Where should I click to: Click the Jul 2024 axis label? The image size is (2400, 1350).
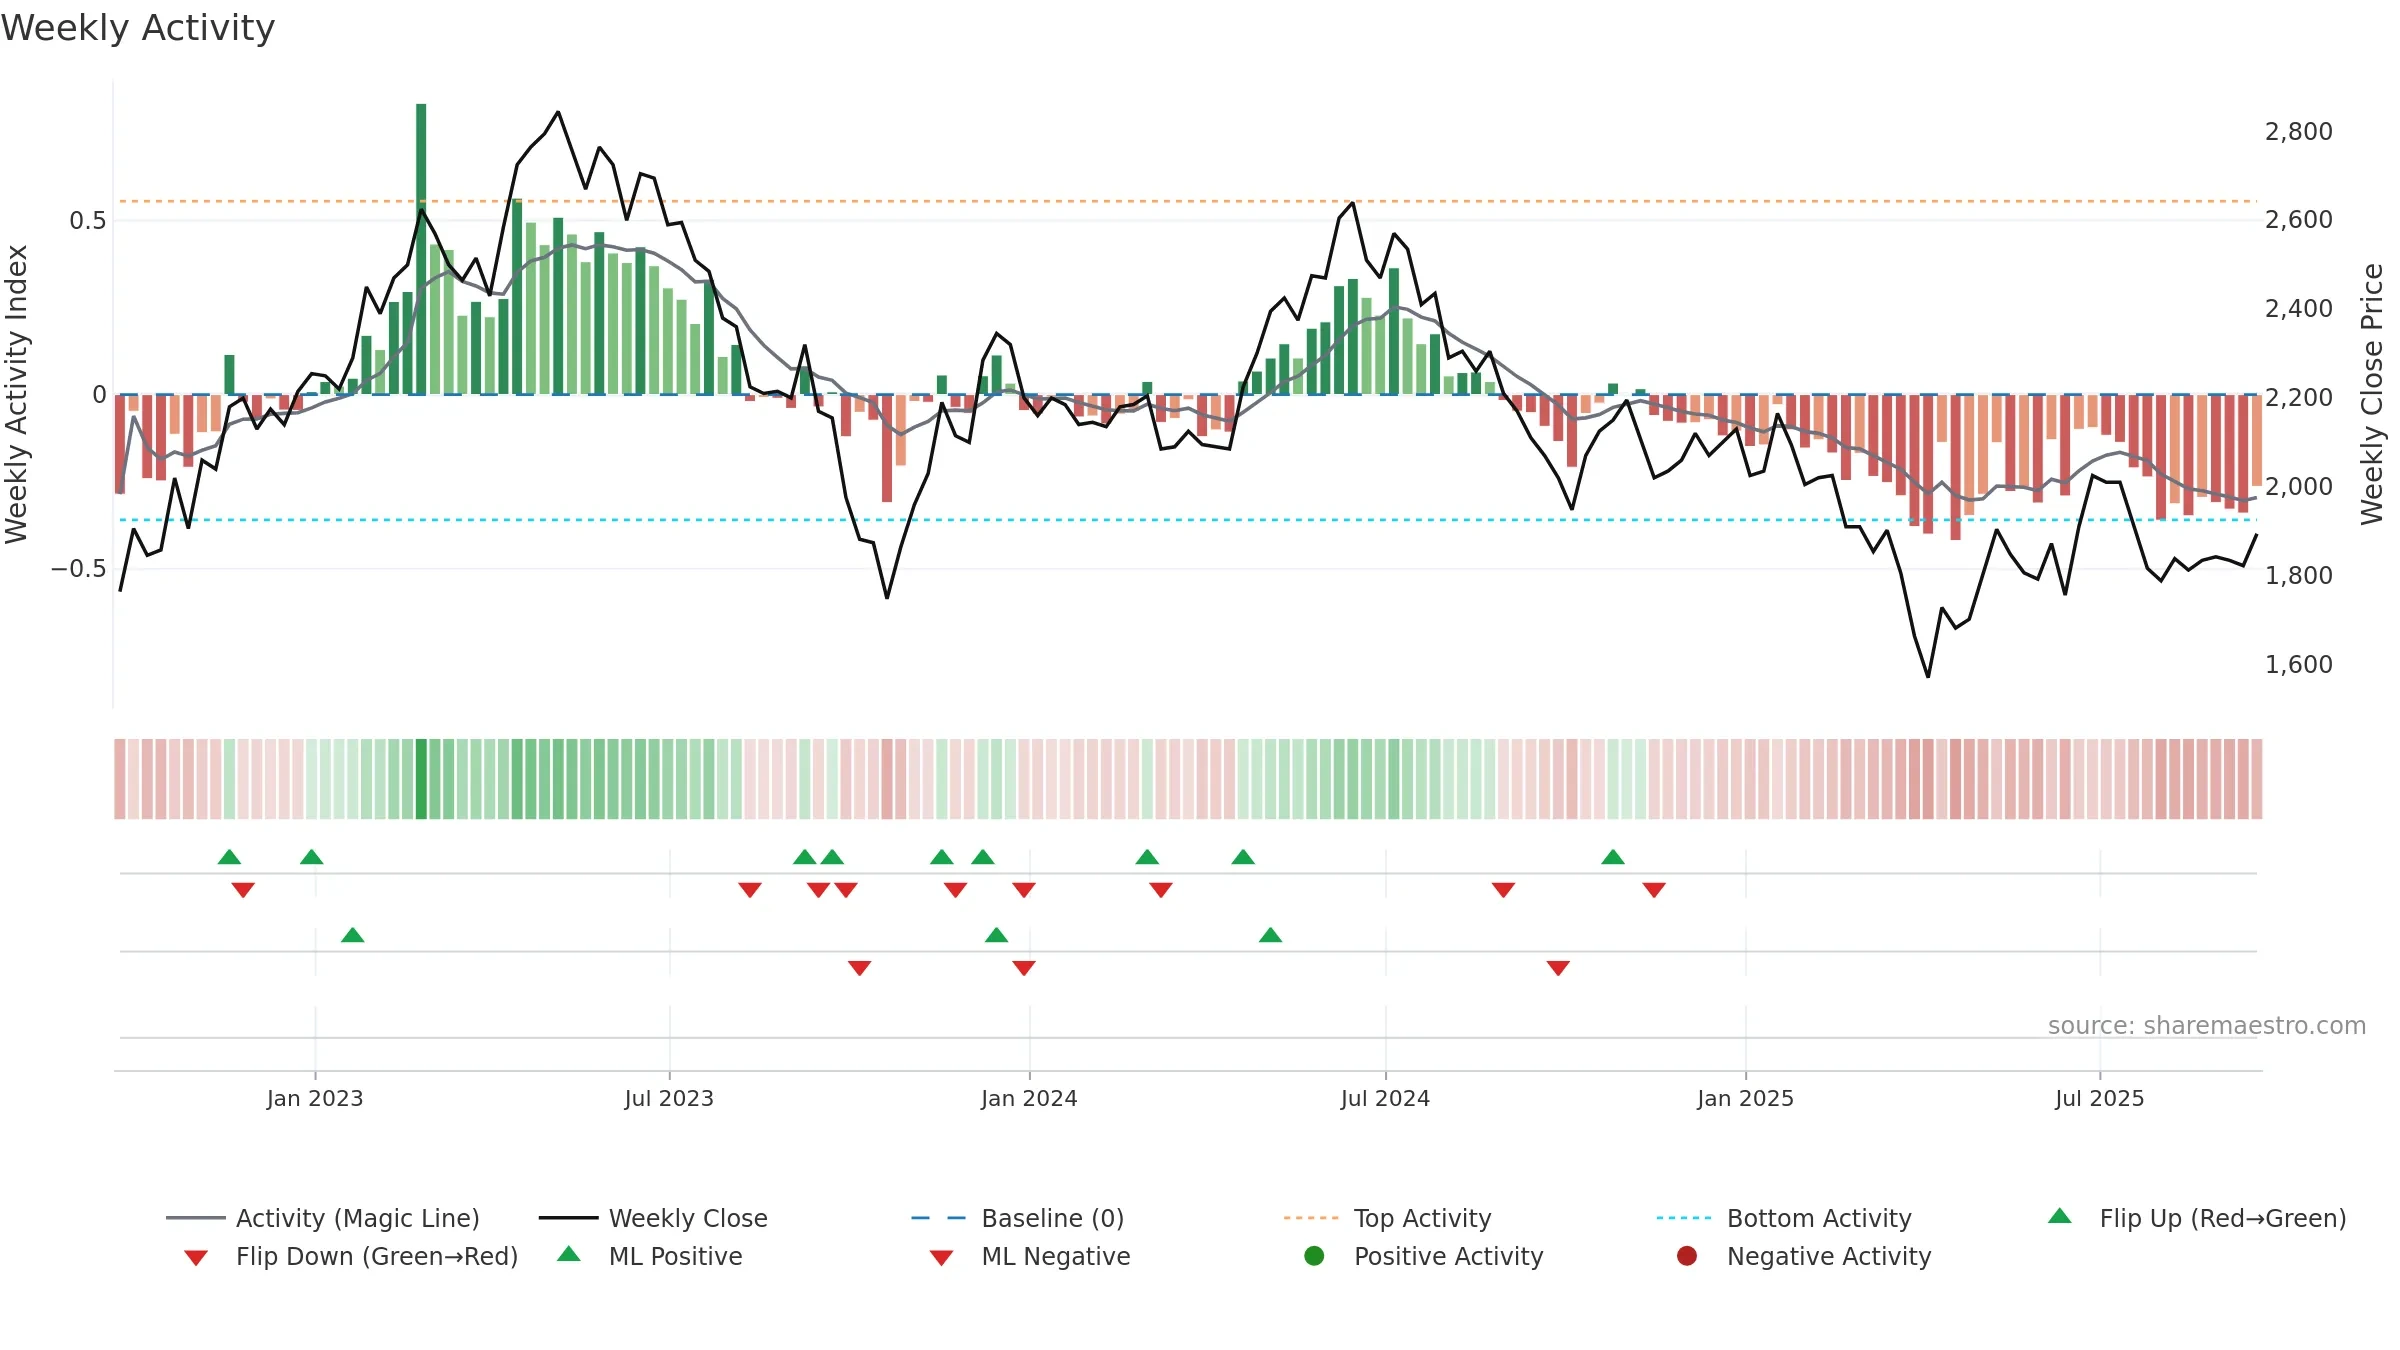pos(1385,1098)
